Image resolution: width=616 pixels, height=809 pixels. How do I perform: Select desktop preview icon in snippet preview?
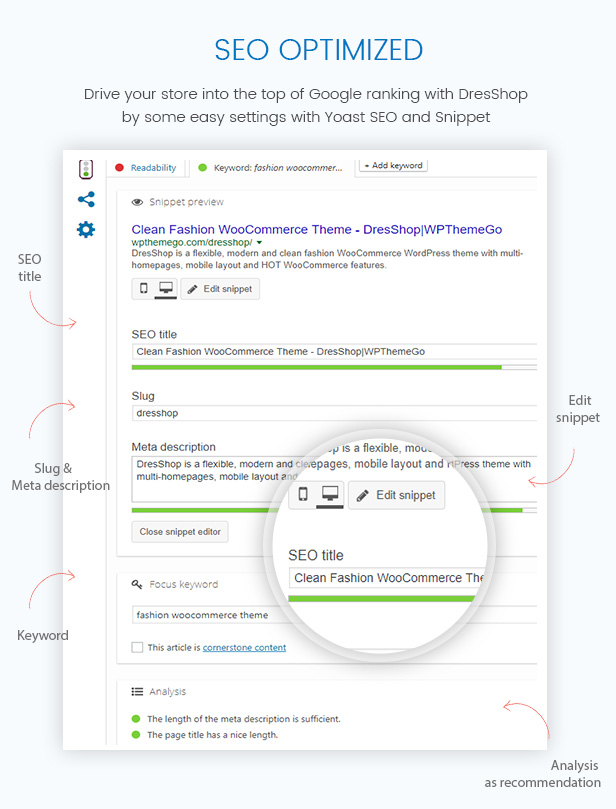point(166,288)
